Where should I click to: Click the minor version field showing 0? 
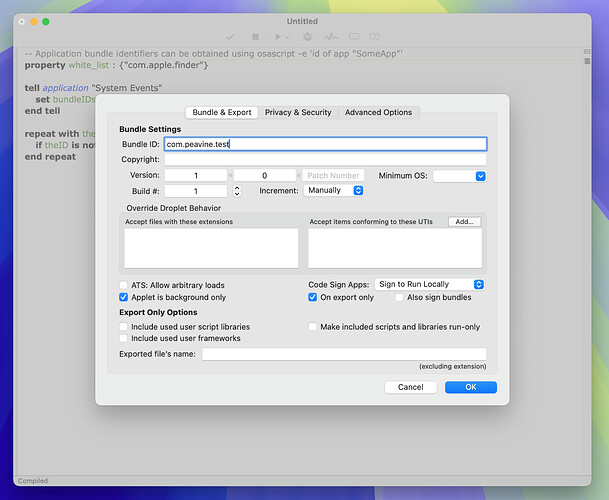click(x=264, y=176)
